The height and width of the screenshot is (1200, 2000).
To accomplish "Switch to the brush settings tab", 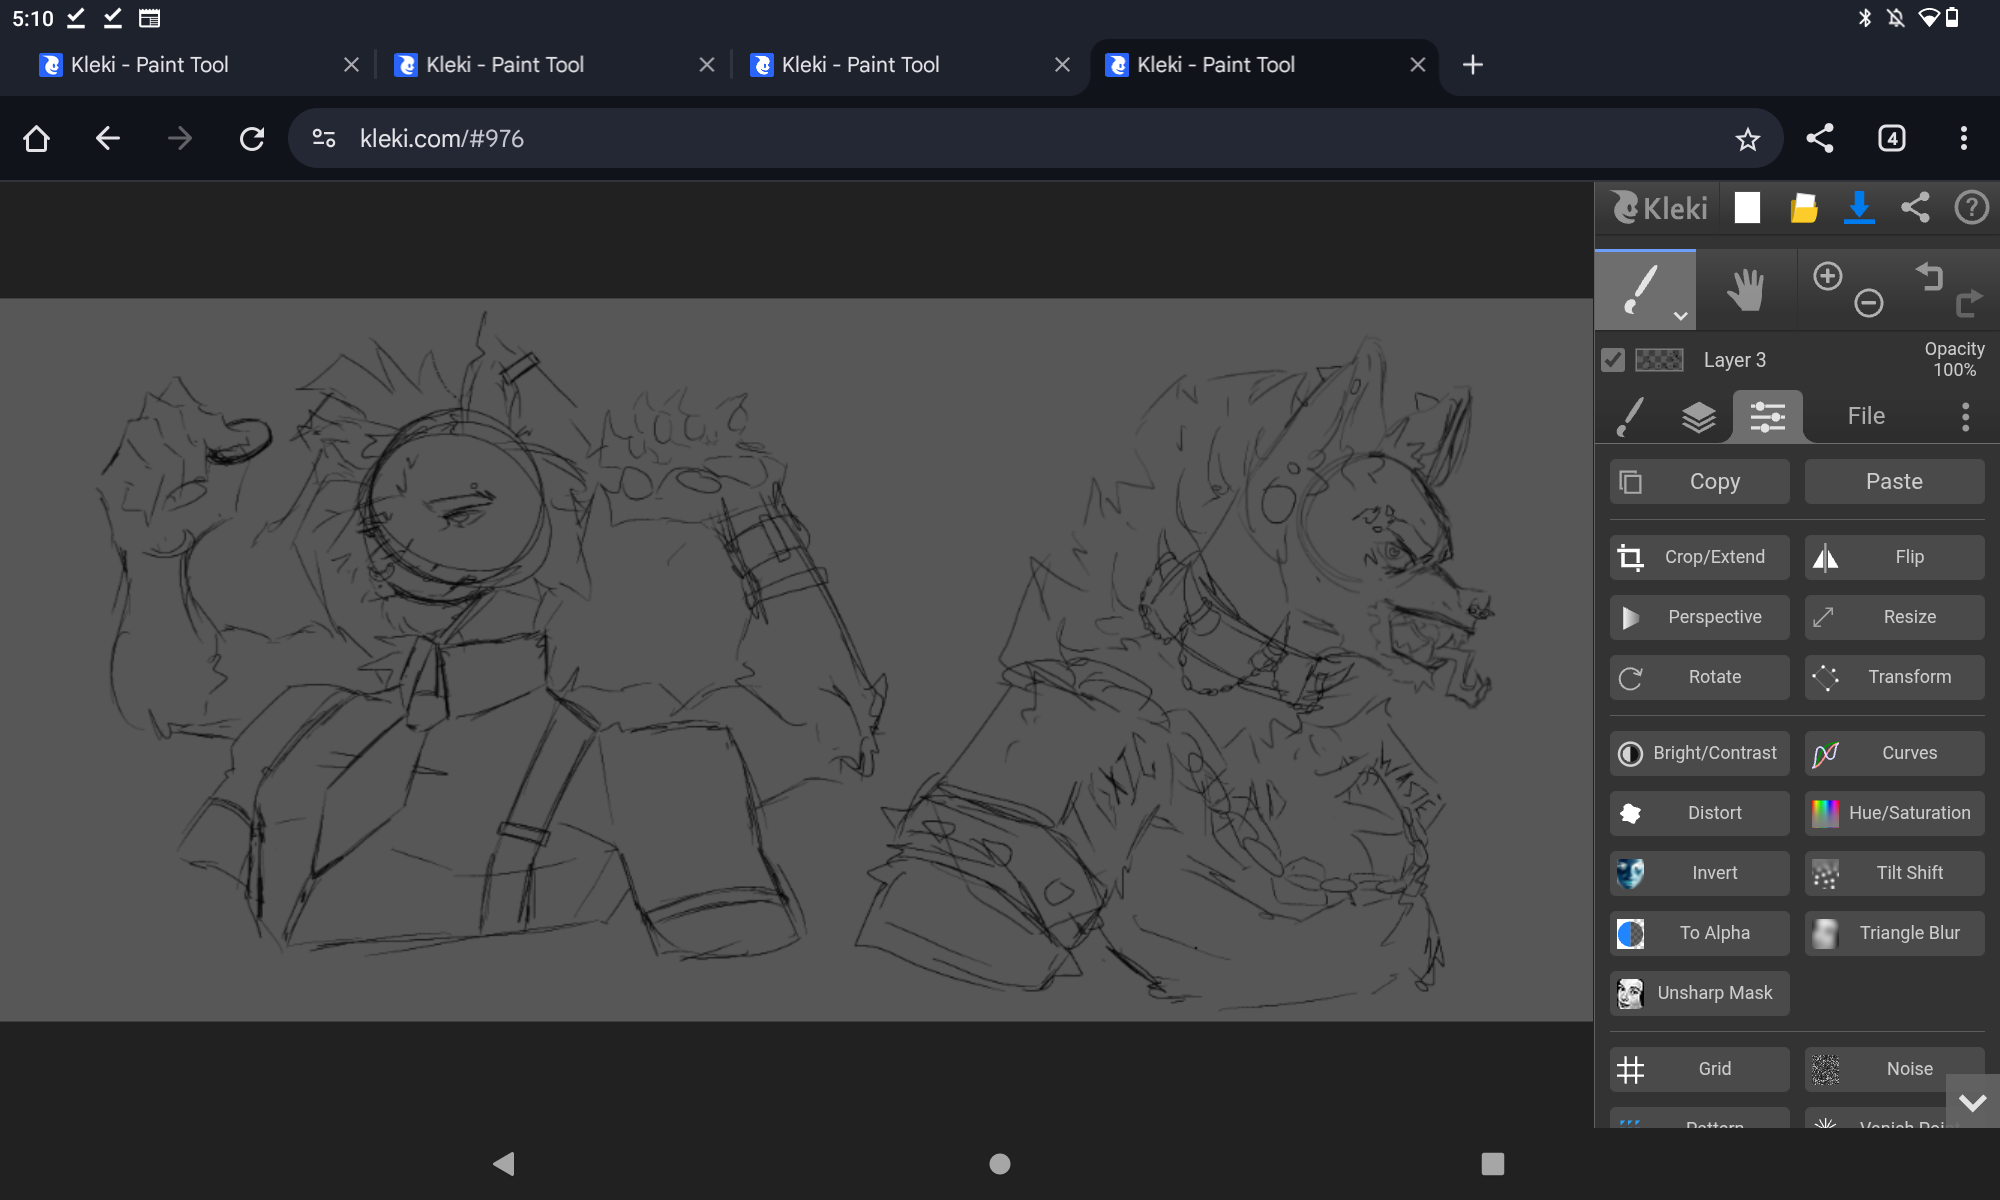I will [1631, 416].
